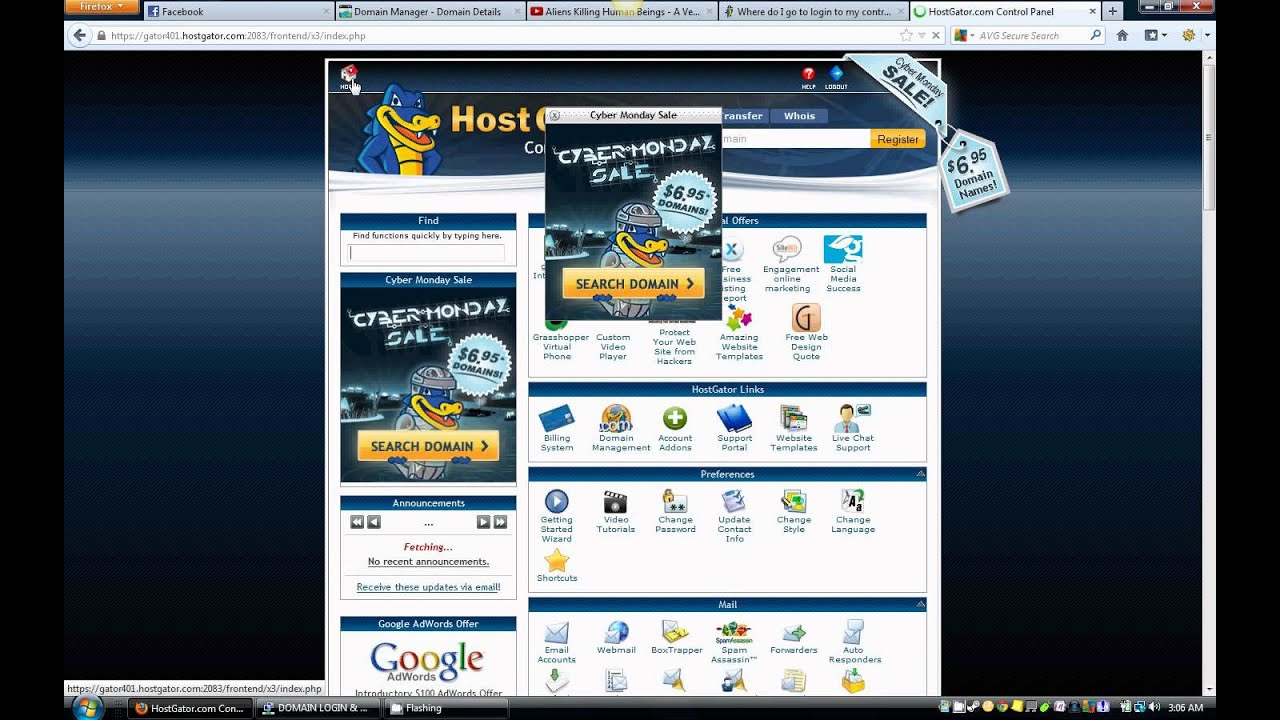Switch to Domain Manager browser tab
1280x720 pixels.
point(431,11)
